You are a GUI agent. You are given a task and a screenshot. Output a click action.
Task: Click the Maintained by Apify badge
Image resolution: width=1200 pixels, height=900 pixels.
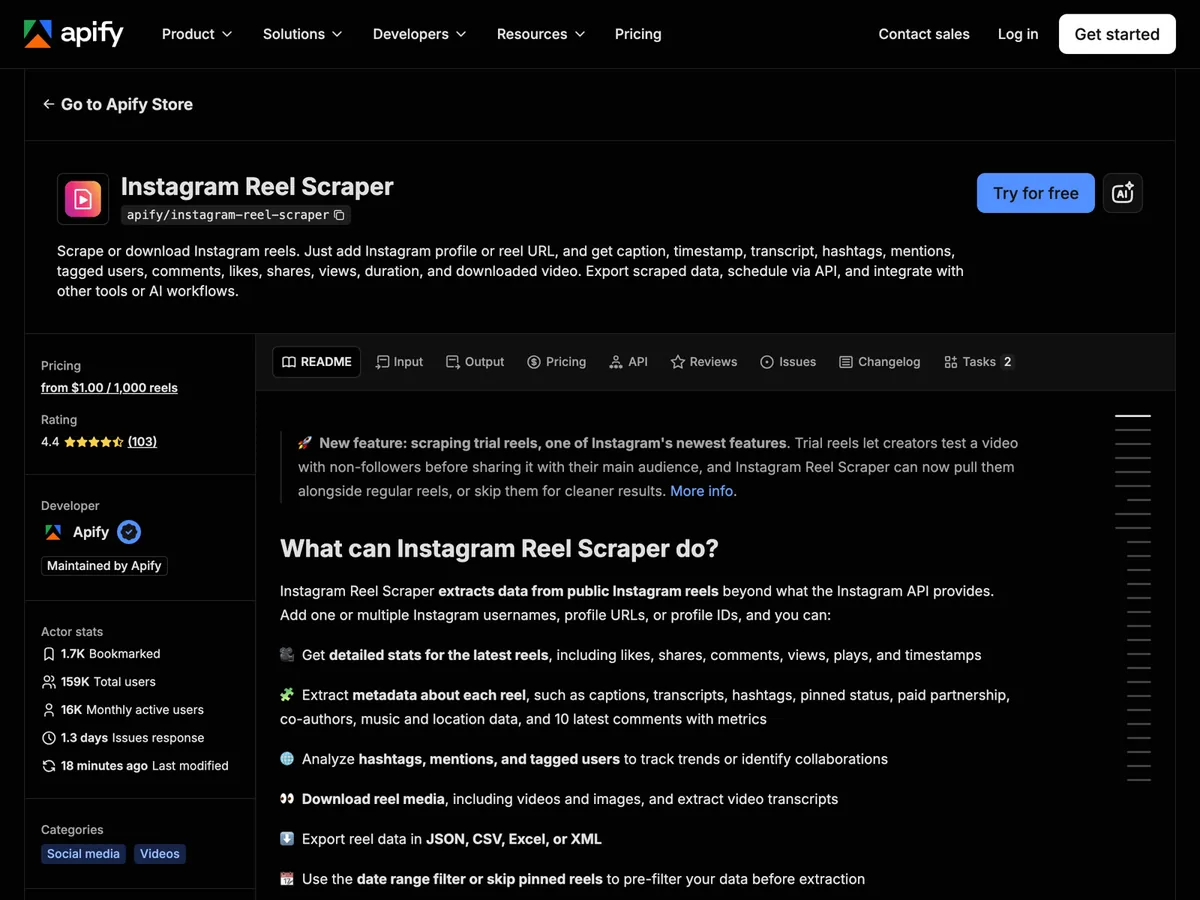click(x=104, y=566)
